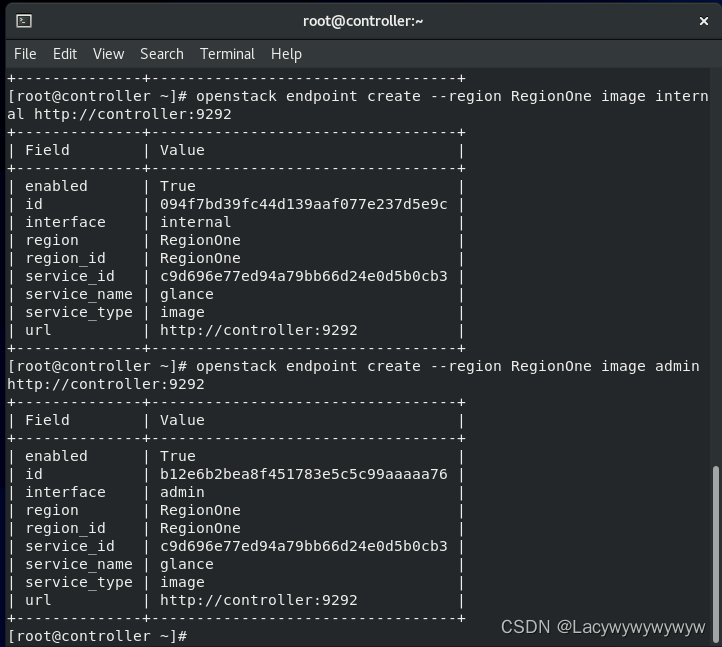Click the 'True' enabled value in the first table
This screenshot has height=647, width=722.
pos(178,186)
